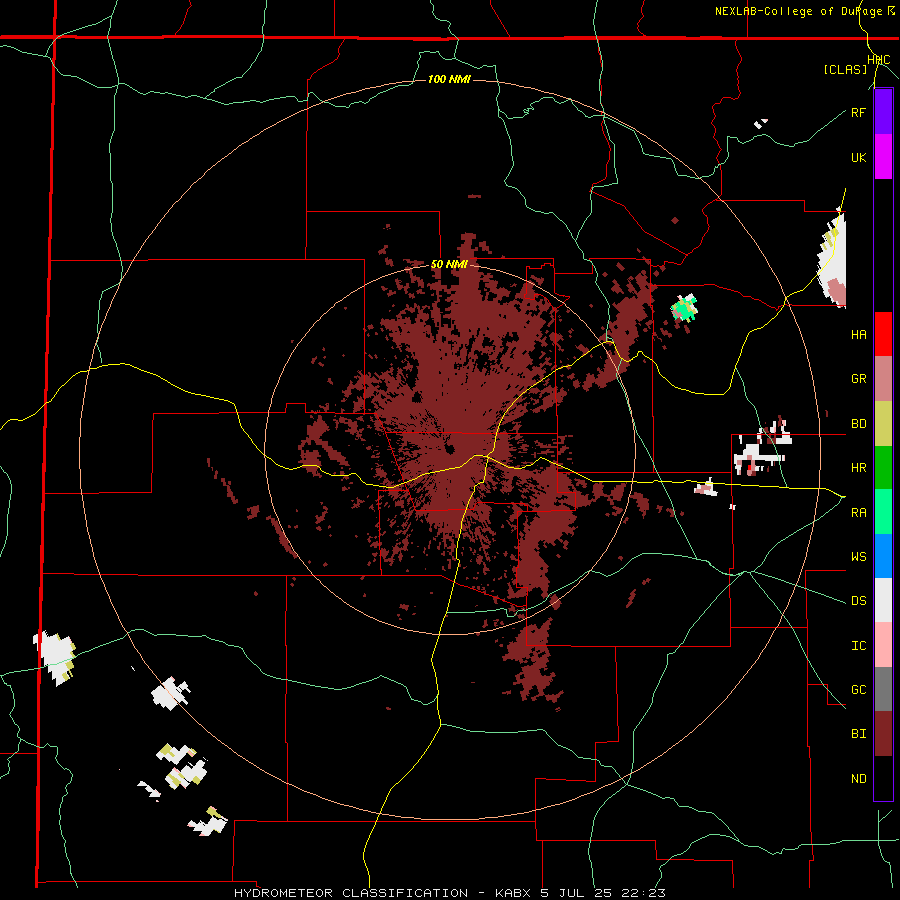
Task: Click the dark red BI legend swatch
Action: point(883,734)
